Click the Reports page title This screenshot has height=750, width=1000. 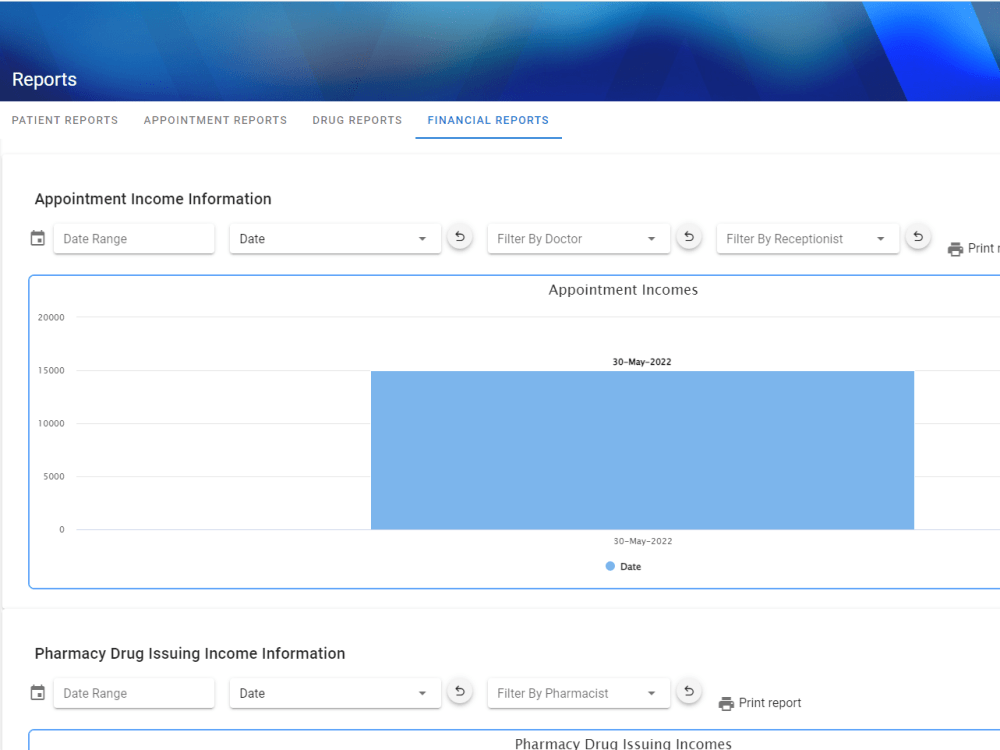tap(44, 80)
